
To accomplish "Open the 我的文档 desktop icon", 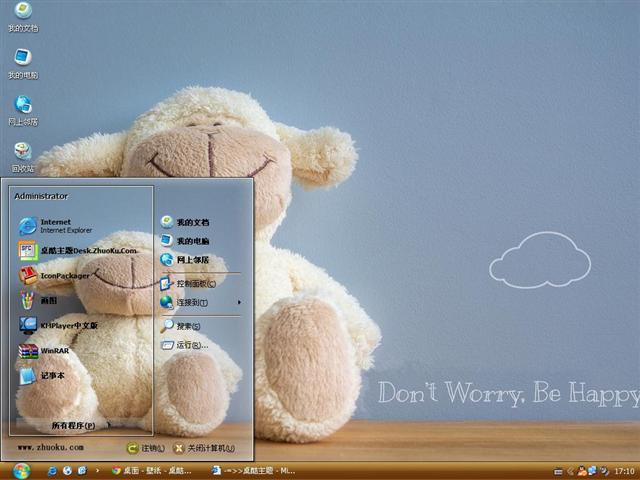I will coord(23,17).
